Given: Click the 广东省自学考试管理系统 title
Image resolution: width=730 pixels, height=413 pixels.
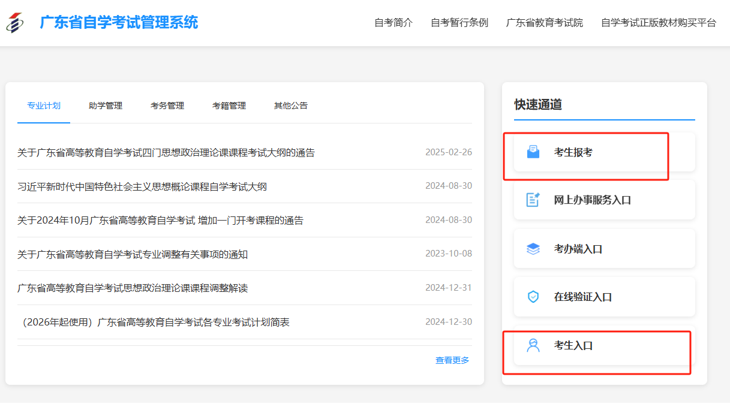Looking at the screenshot, I should [119, 22].
